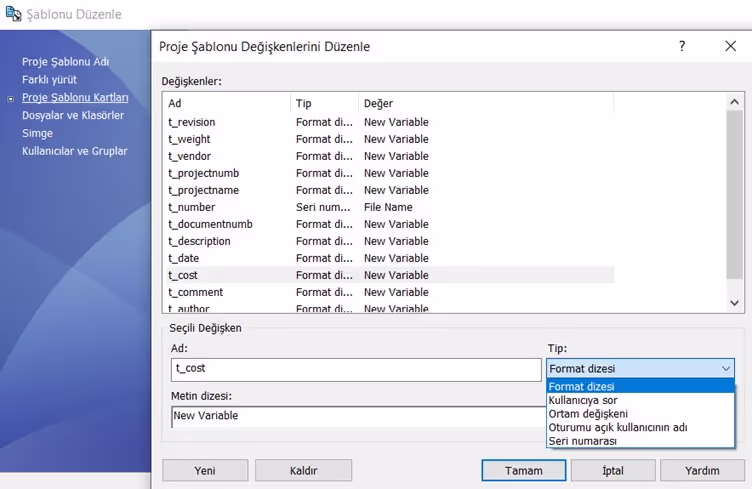Sort list by Tip column header
The height and width of the screenshot is (489, 752).
point(324,103)
